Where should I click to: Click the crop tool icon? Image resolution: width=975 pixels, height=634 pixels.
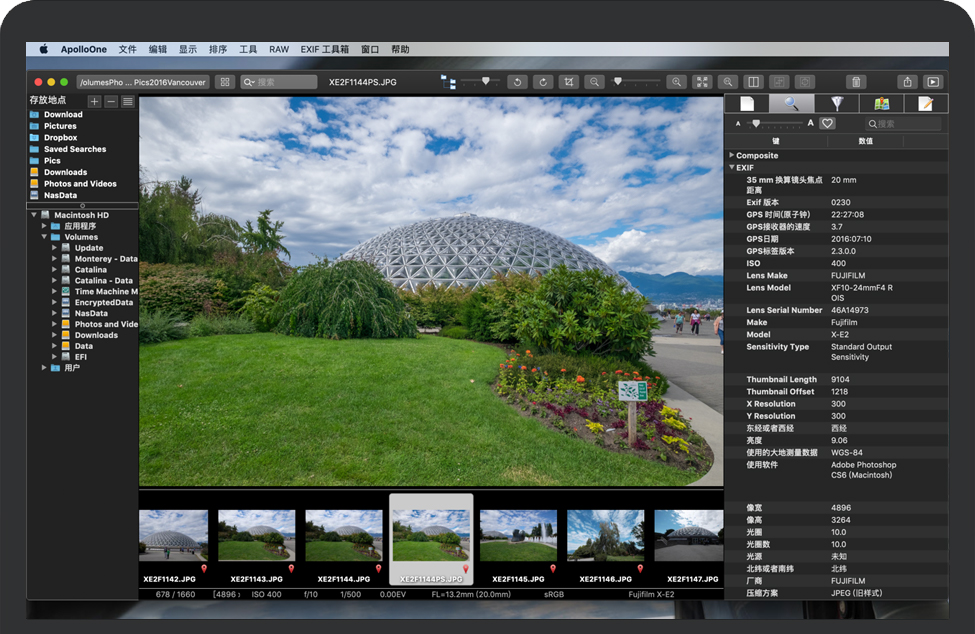(569, 82)
